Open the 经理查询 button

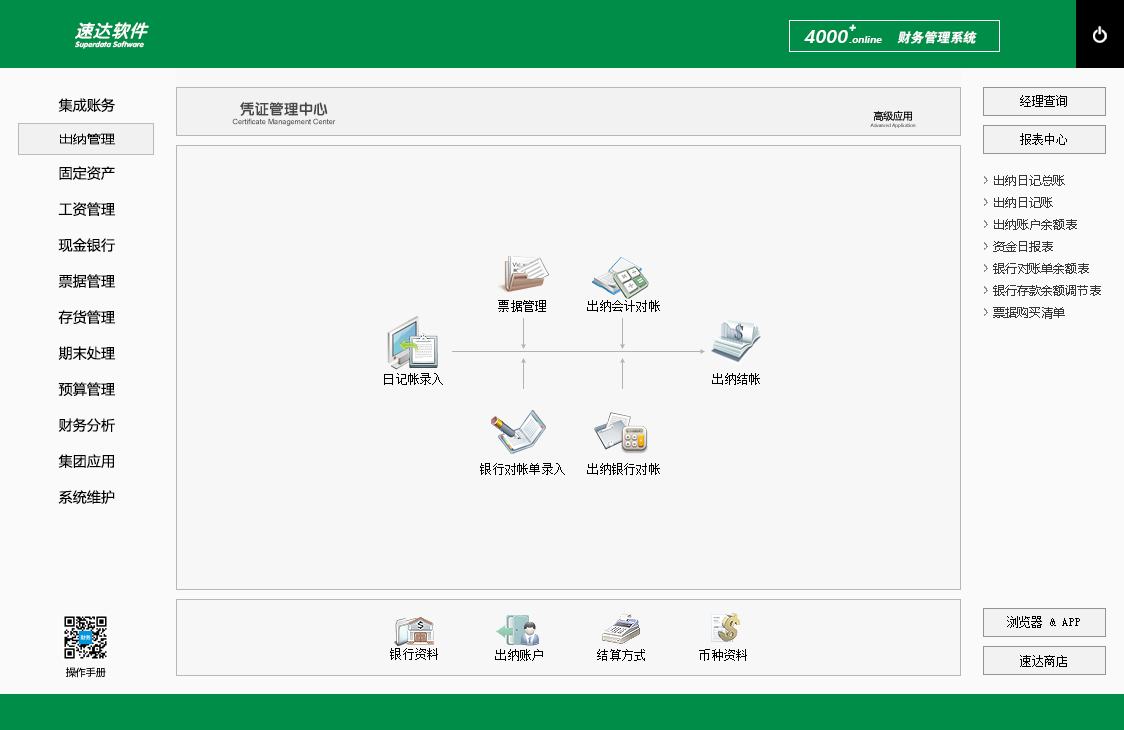point(1043,102)
